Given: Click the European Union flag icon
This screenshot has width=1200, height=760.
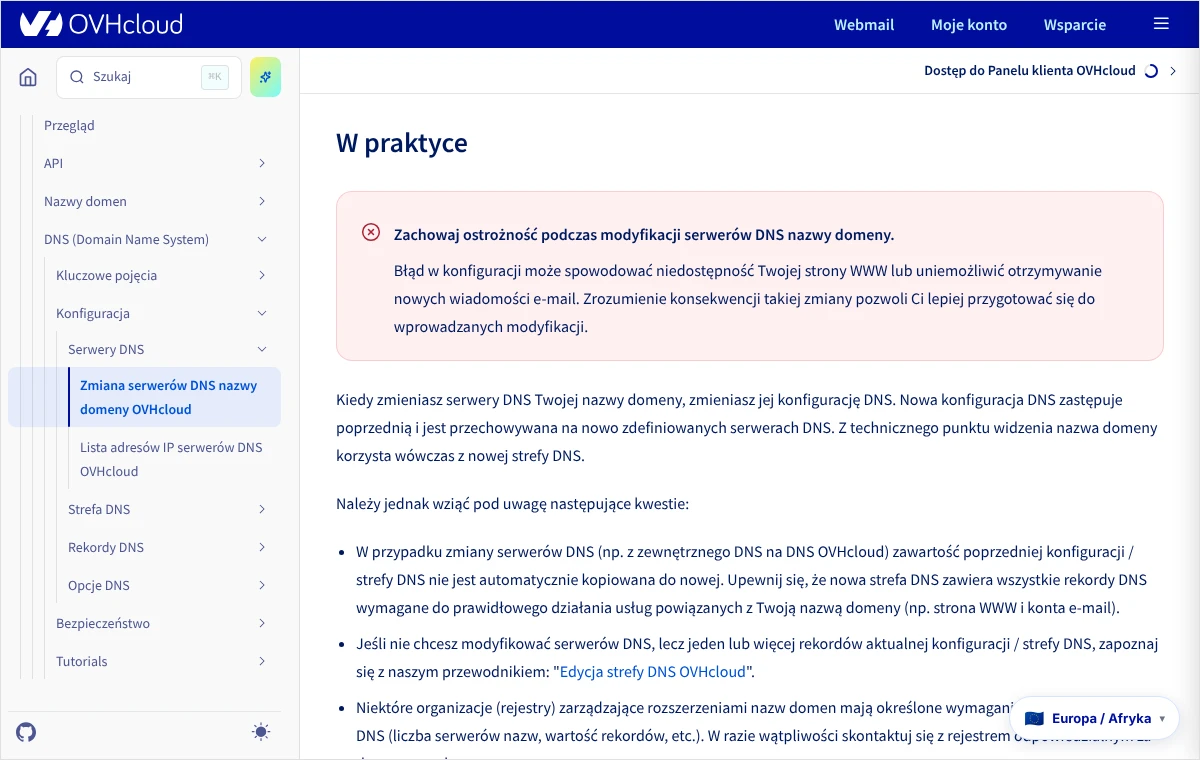Looking at the screenshot, I should (x=1034, y=718).
